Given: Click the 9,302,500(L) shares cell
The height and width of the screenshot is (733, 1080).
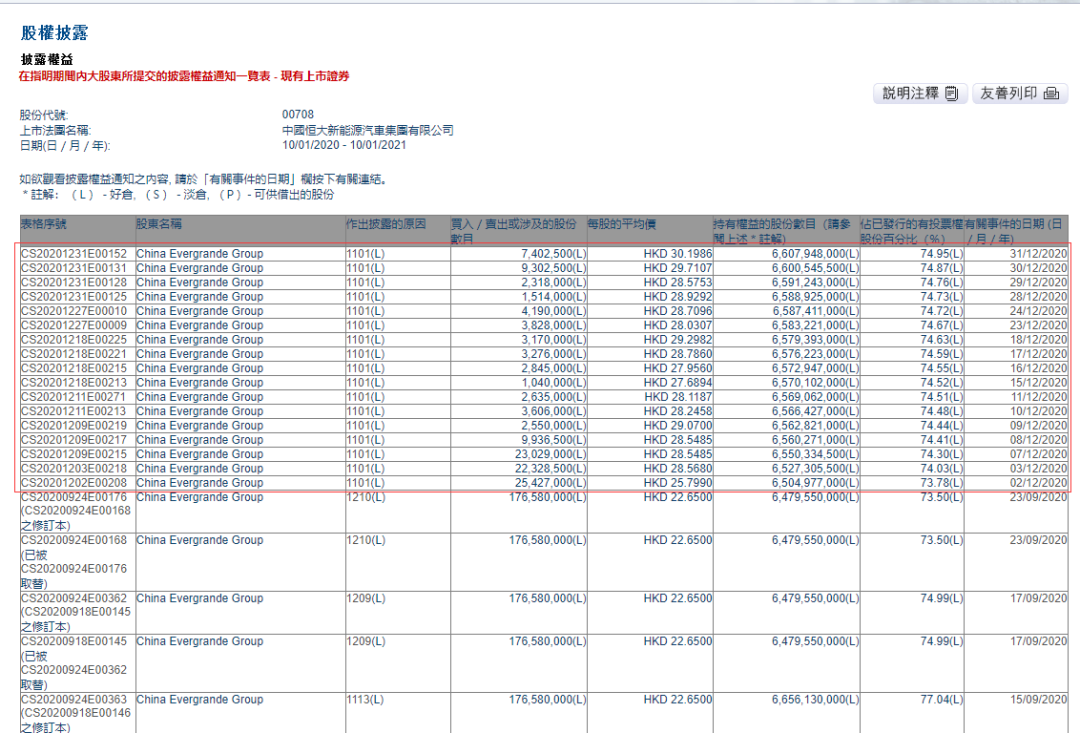Looking at the screenshot, I should pos(553,268).
